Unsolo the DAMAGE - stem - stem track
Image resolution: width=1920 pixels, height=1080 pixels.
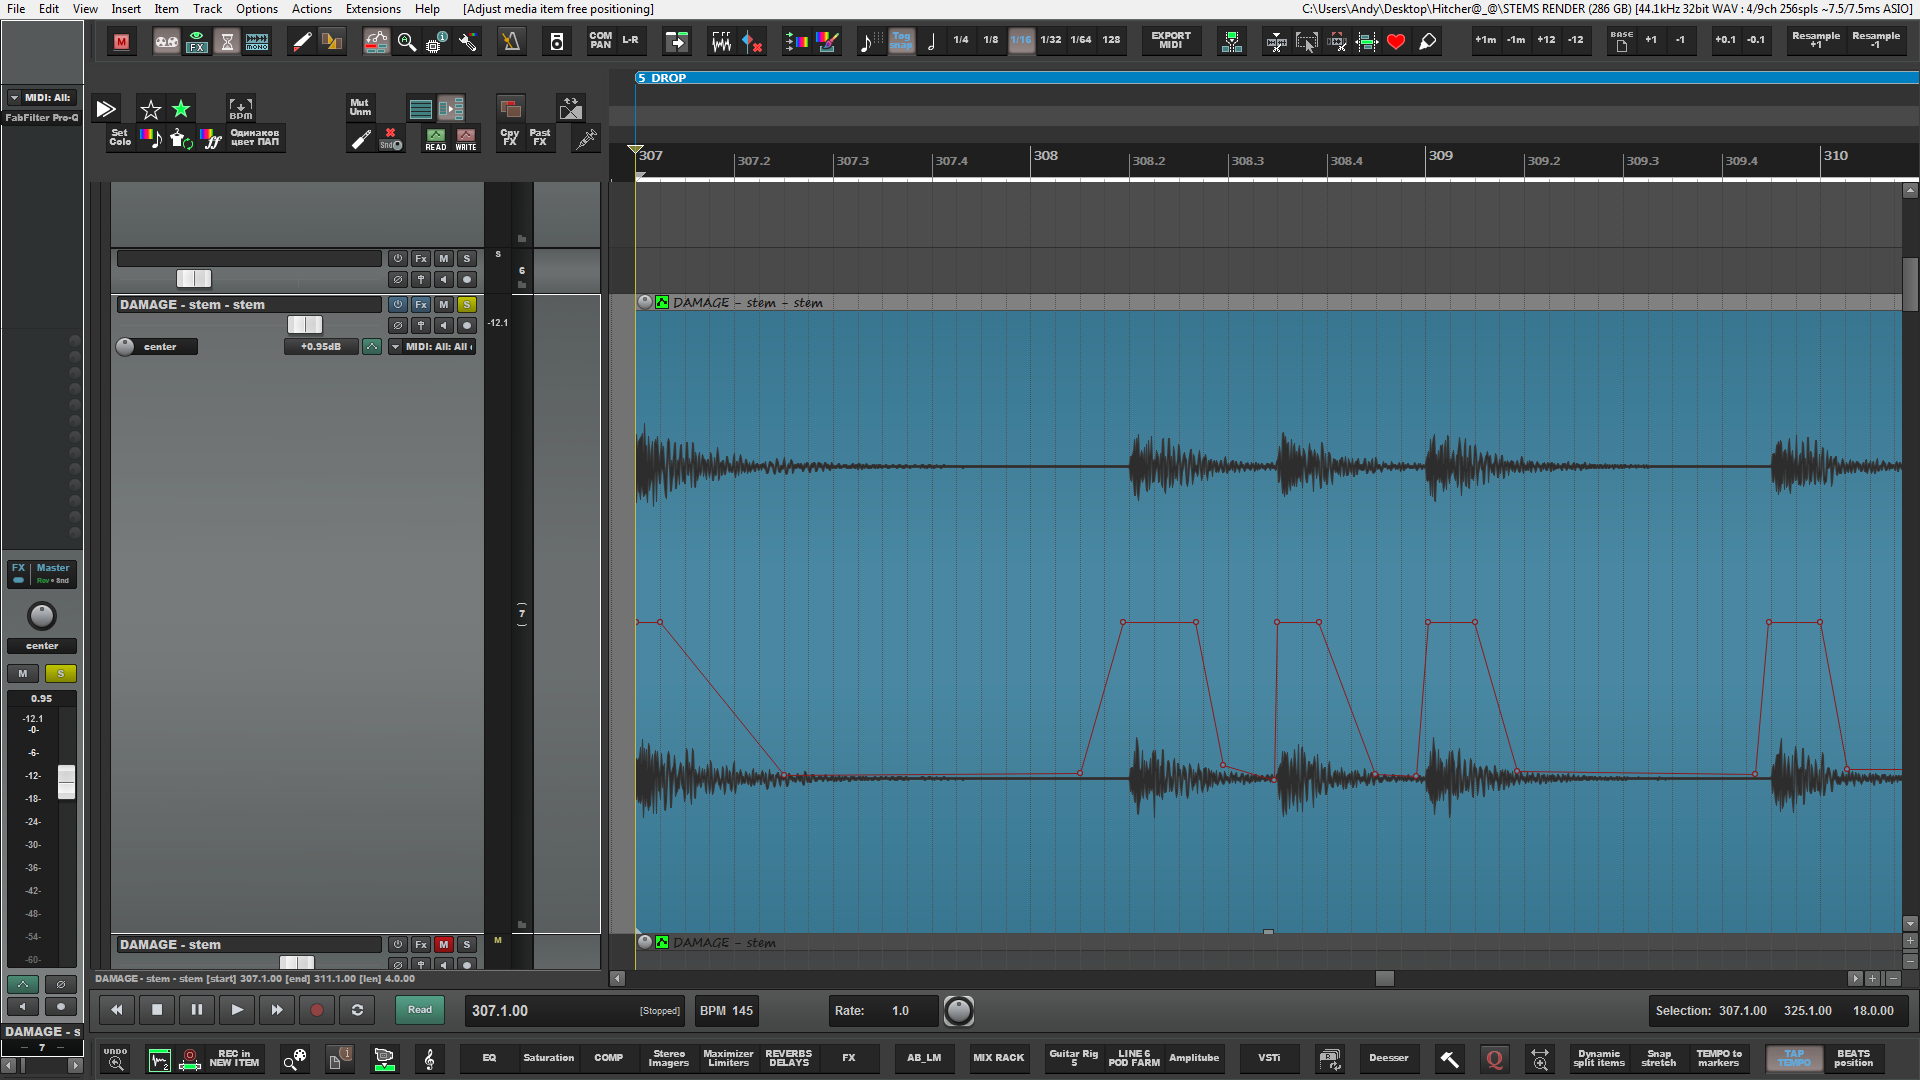click(x=467, y=305)
